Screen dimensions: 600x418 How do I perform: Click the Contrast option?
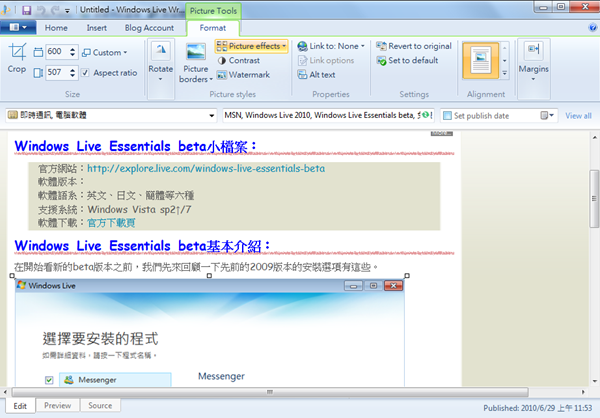click(239, 60)
